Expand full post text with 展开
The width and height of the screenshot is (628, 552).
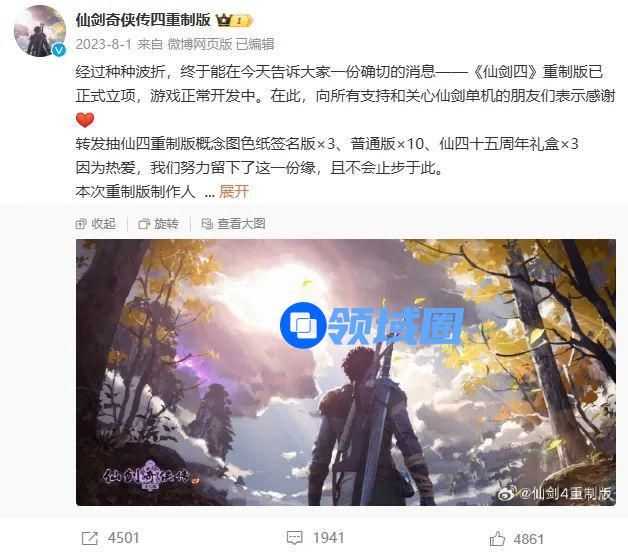pos(234,191)
